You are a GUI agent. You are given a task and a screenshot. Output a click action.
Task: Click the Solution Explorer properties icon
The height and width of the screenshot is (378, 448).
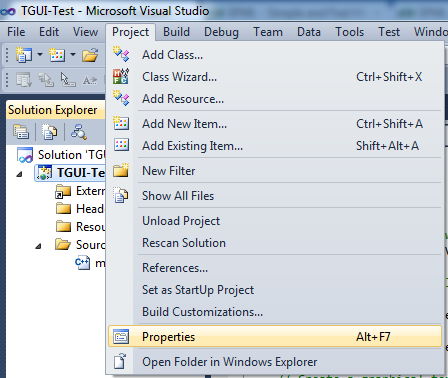21,132
